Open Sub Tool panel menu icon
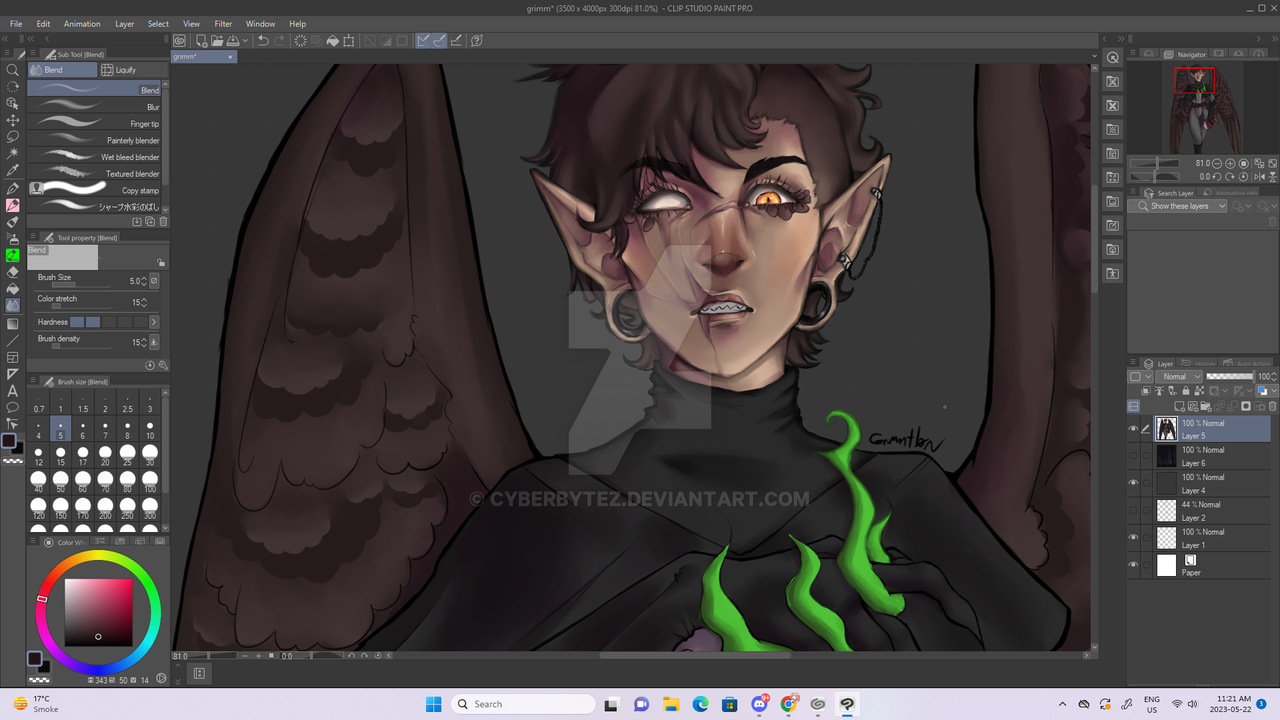This screenshot has width=1280, height=720. click(34, 54)
